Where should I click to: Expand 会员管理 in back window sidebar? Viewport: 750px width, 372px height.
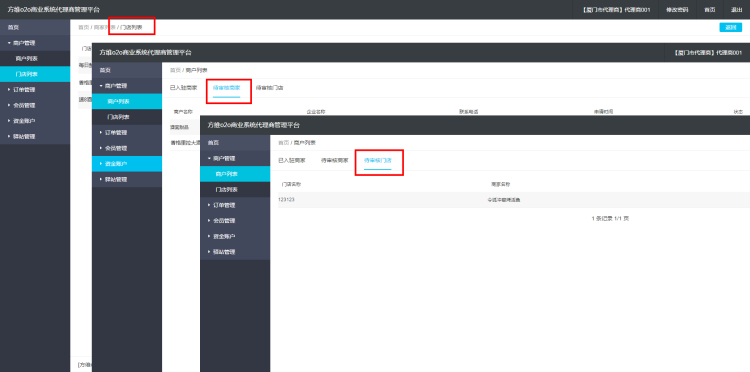35,105
